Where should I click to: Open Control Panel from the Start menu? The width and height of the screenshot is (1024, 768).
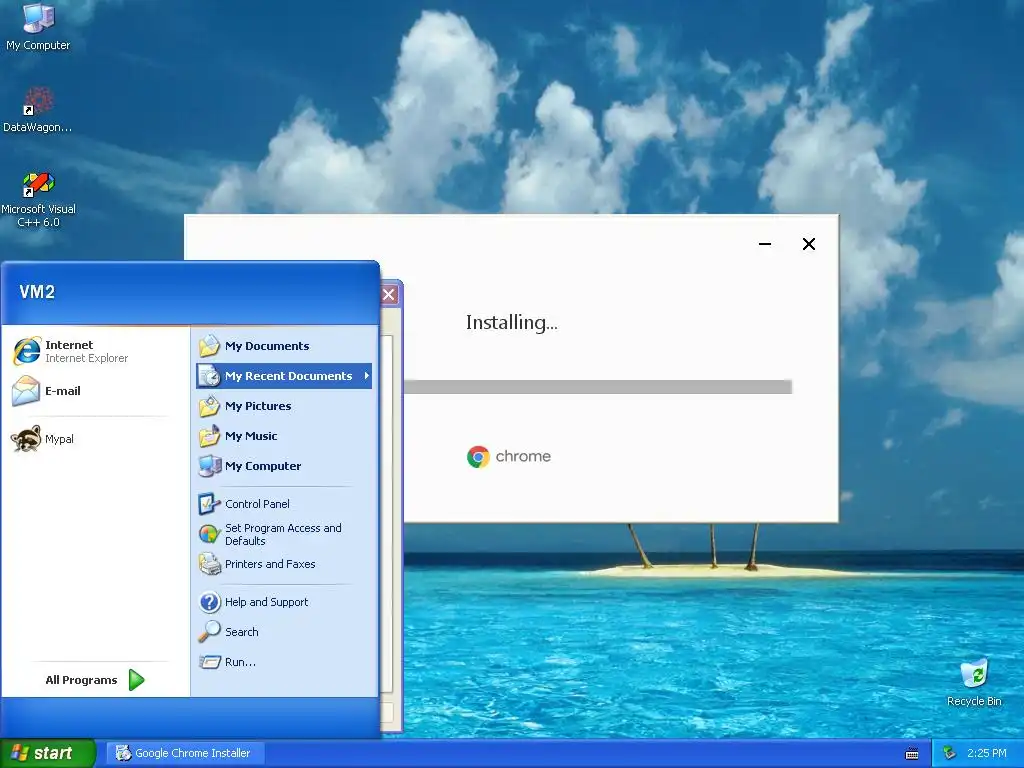(x=284, y=504)
